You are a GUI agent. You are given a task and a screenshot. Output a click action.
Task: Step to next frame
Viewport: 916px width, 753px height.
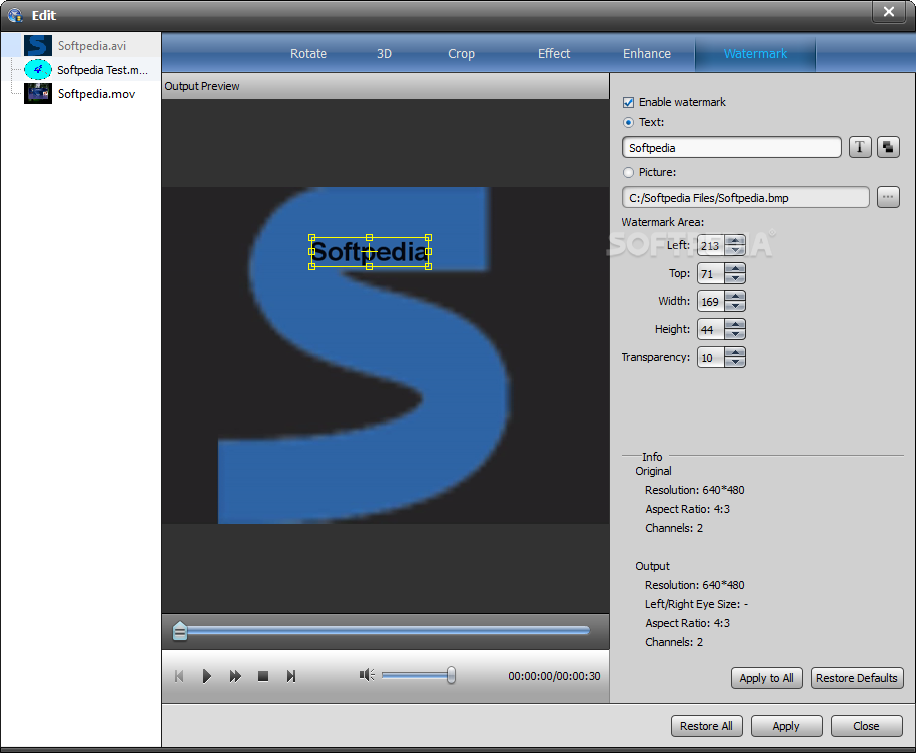(x=290, y=676)
